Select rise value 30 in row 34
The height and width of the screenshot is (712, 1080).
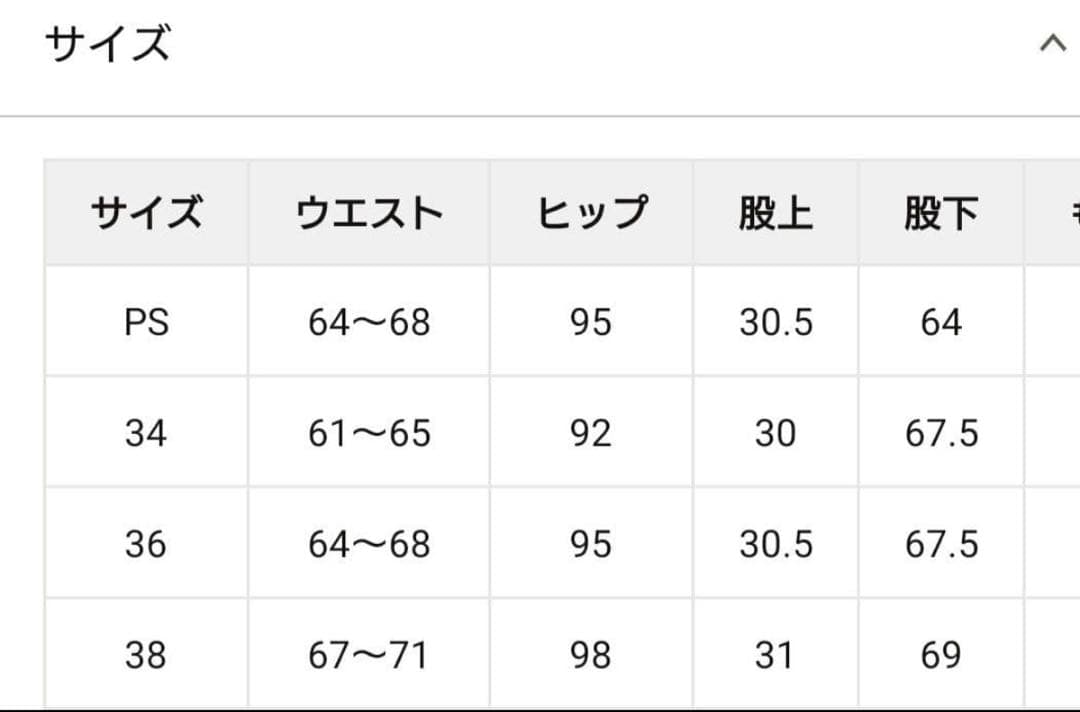point(775,434)
